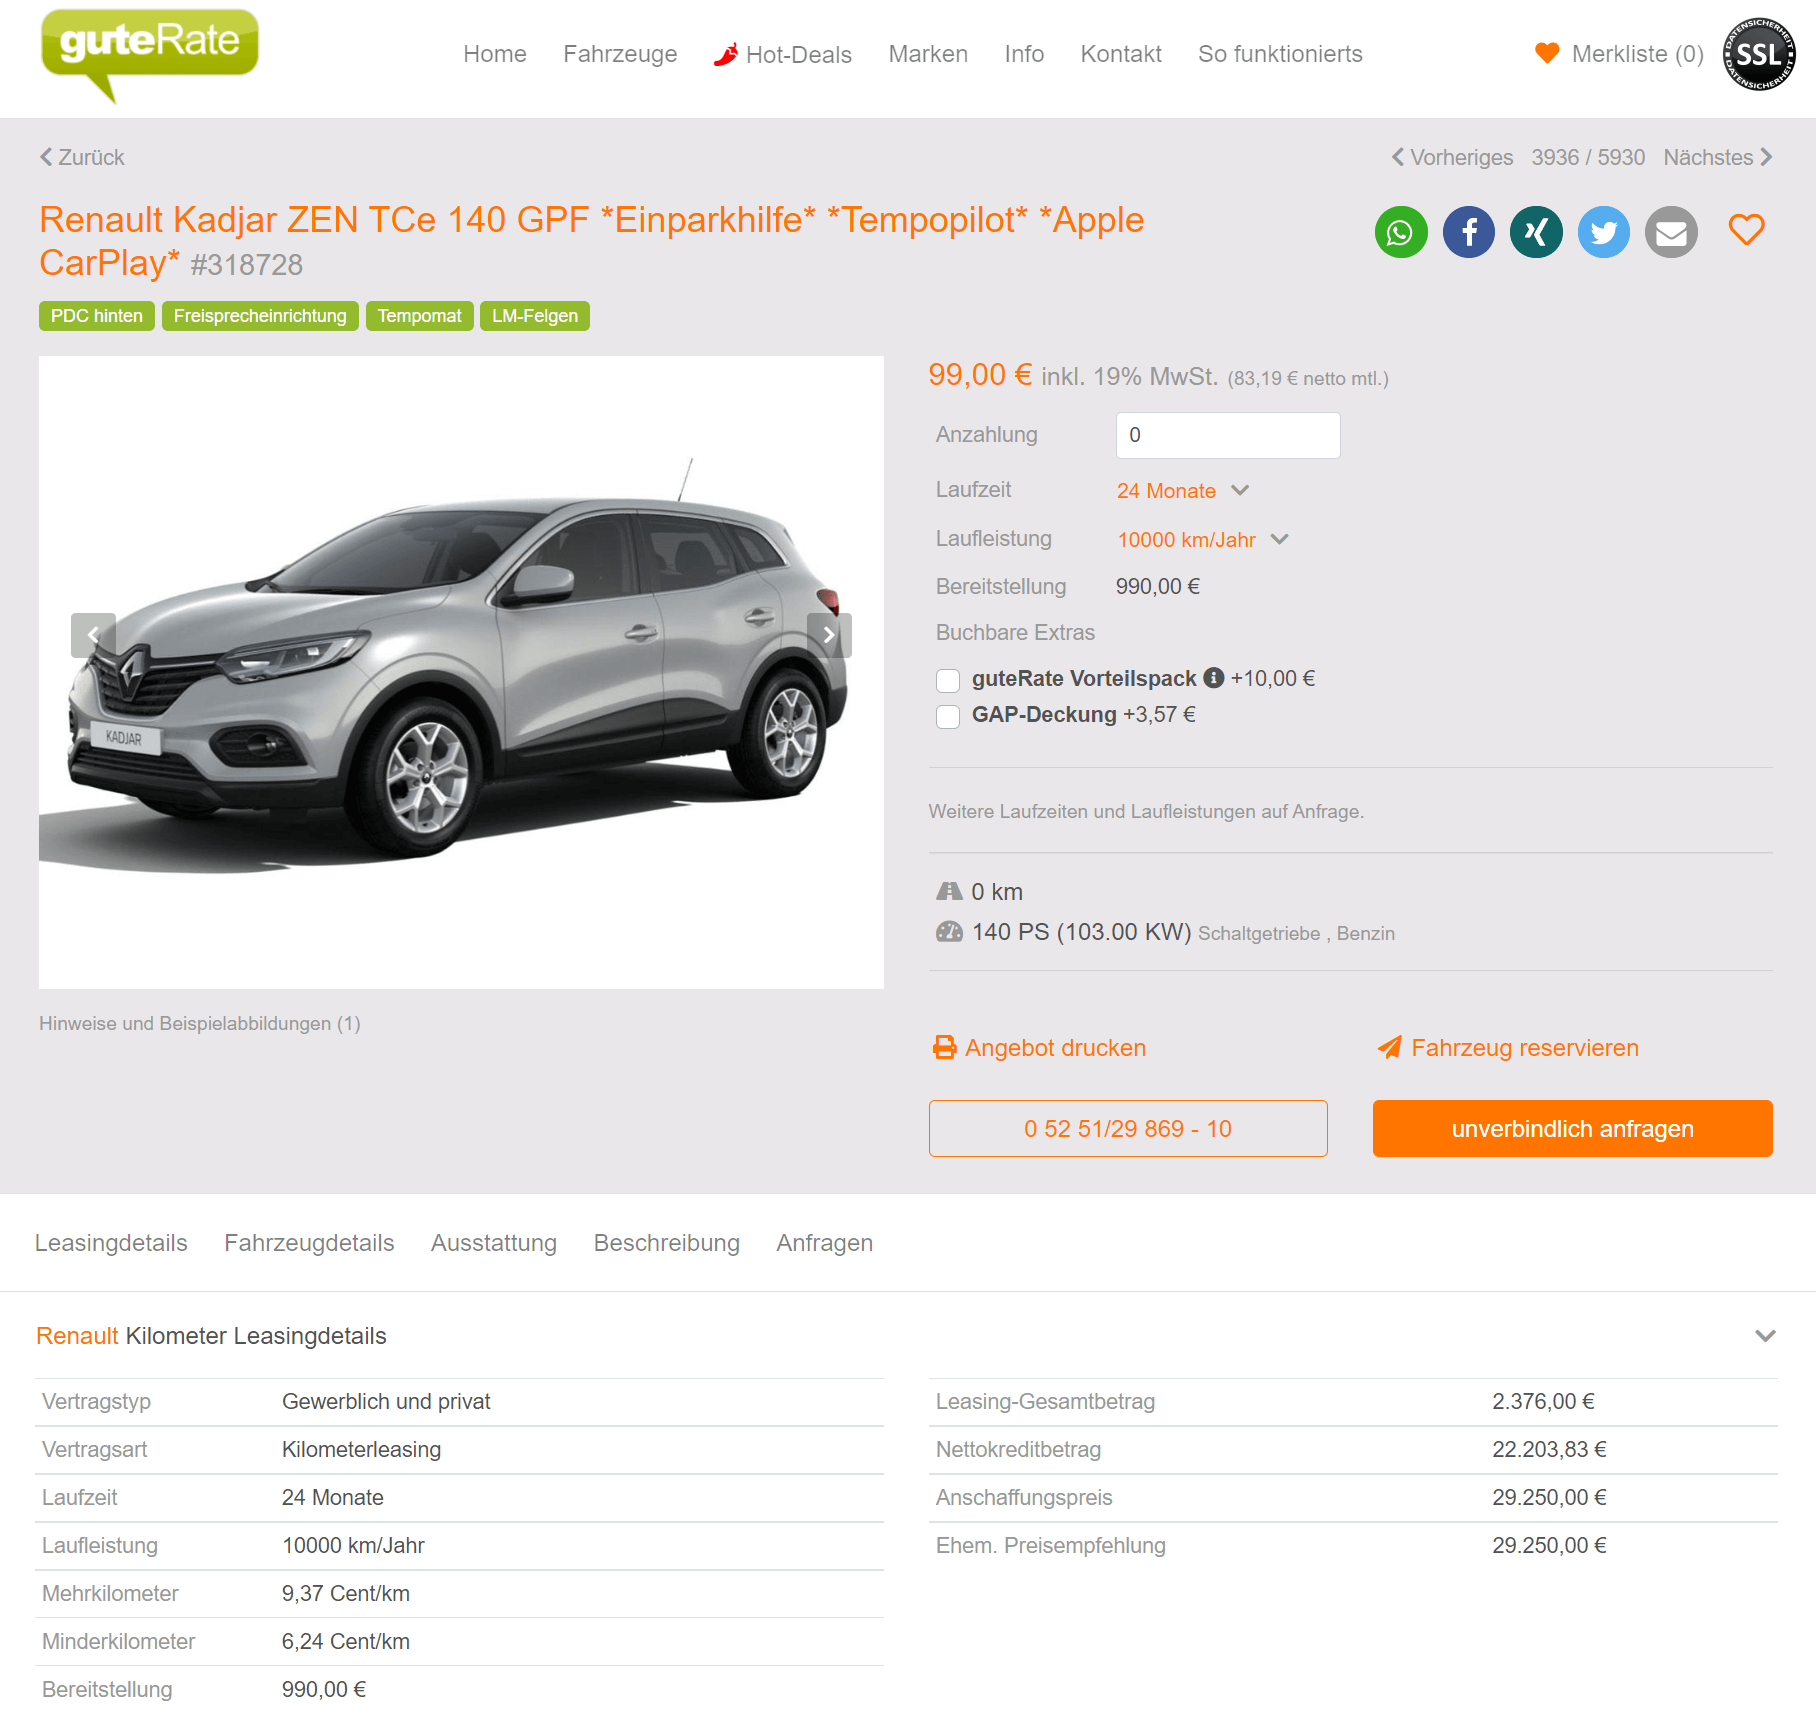Screen dimensions: 1816x1720
Task: Open Hot-Deals menu item
Action: [x=783, y=54]
